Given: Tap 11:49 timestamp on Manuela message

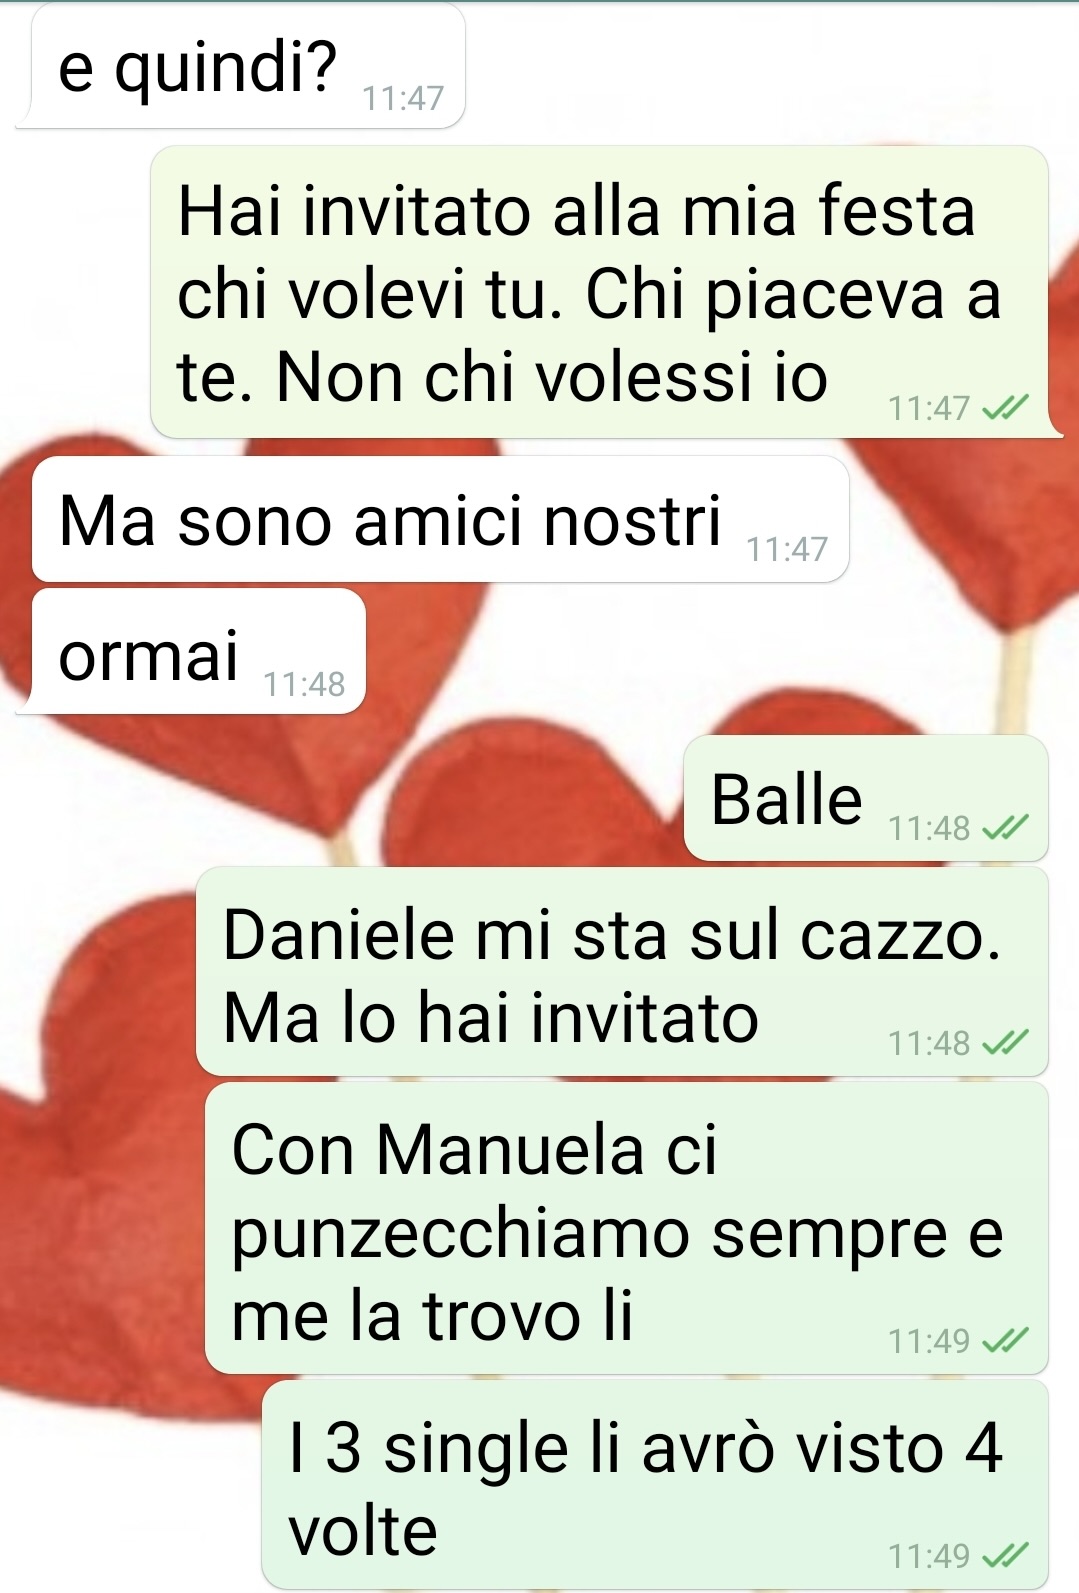Looking at the screenshot, I should pyautogui.click(x=929, y=1340).
